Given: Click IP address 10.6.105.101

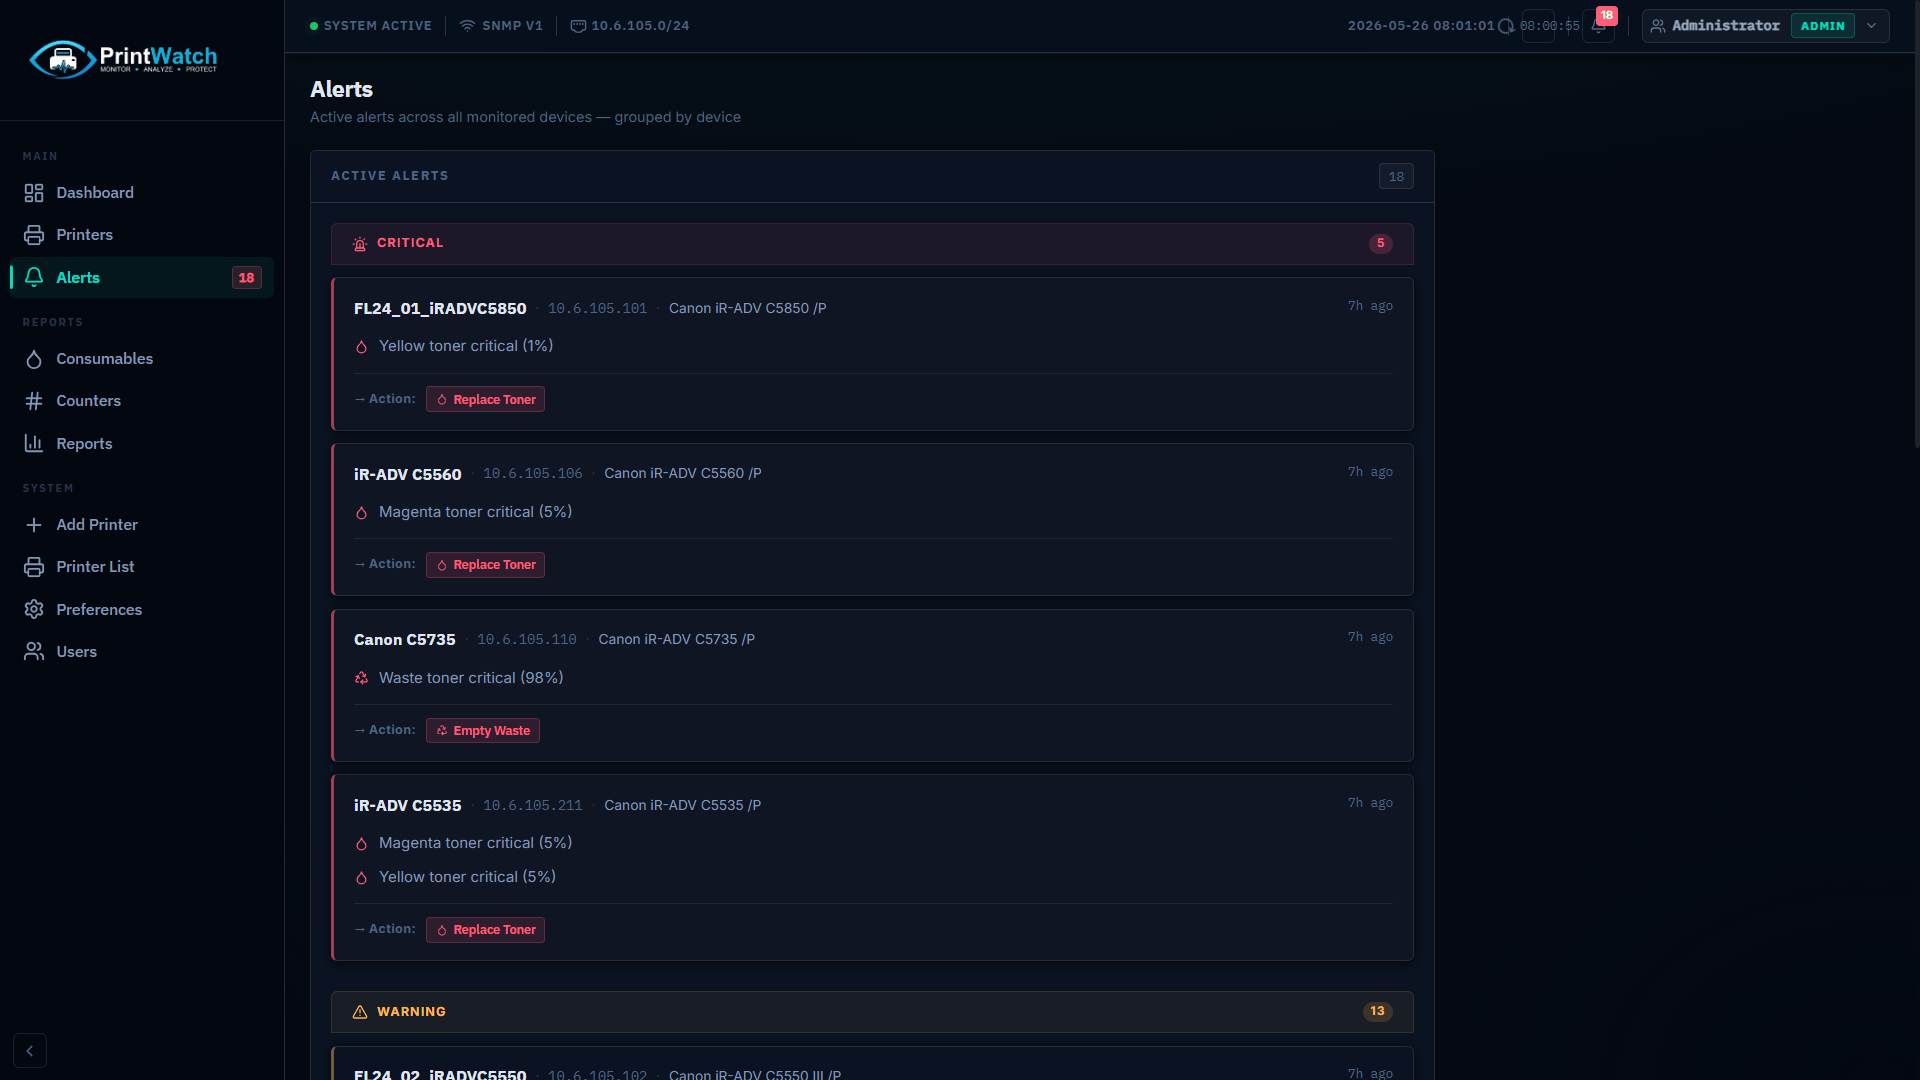Looking at the screenshot, I should 597,308.
